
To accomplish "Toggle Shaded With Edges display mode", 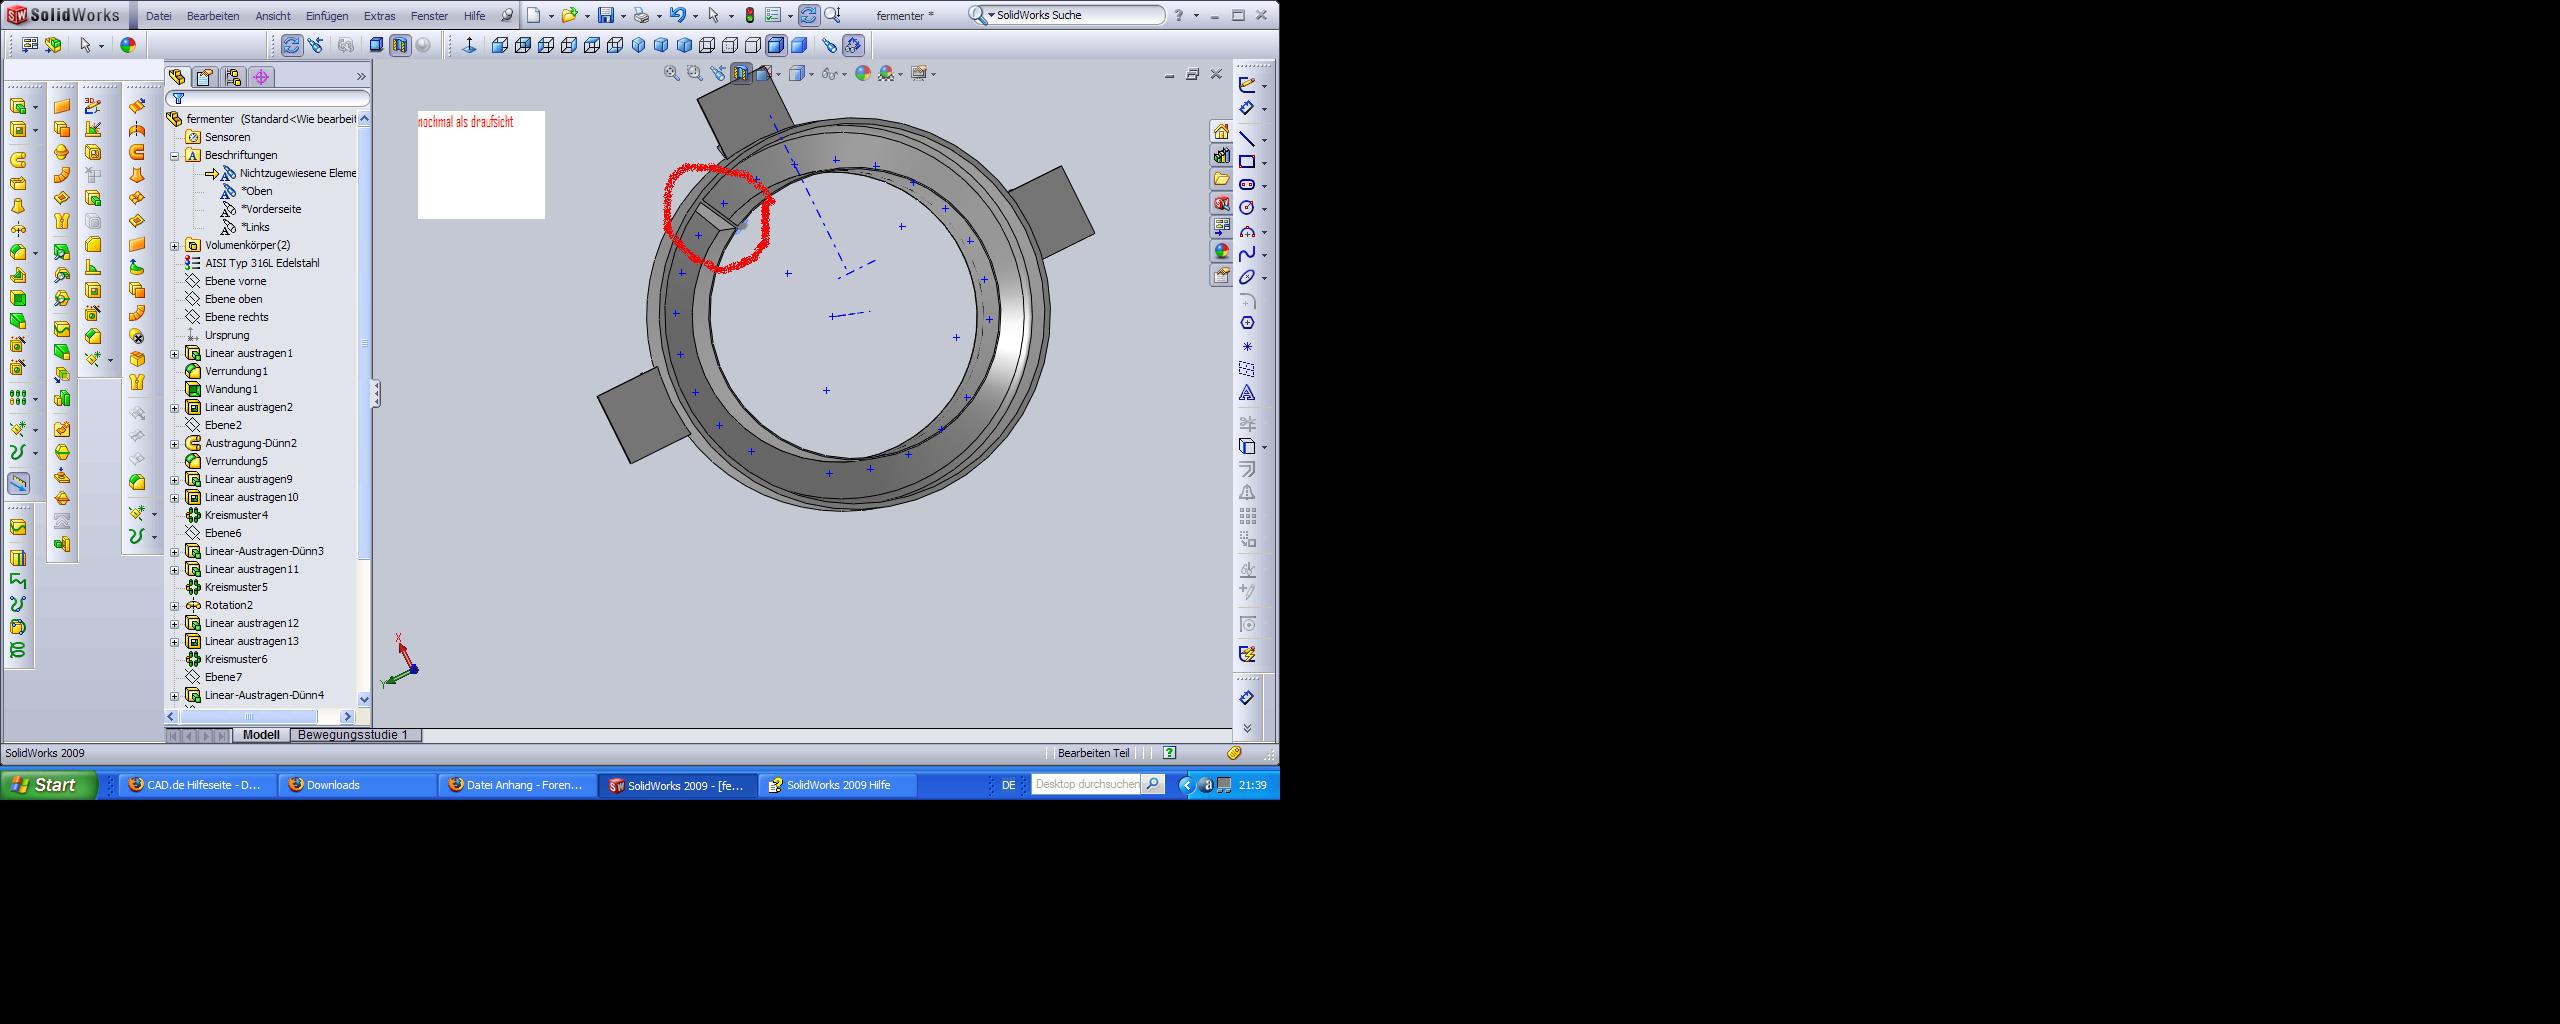I will point(775,45).
